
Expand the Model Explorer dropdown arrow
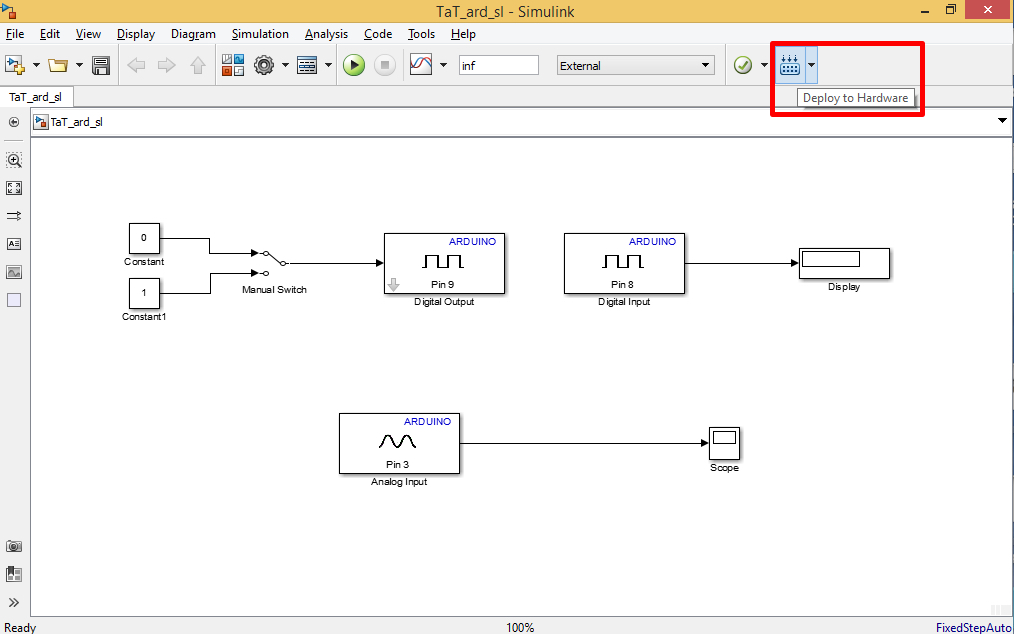coord(329,65)
